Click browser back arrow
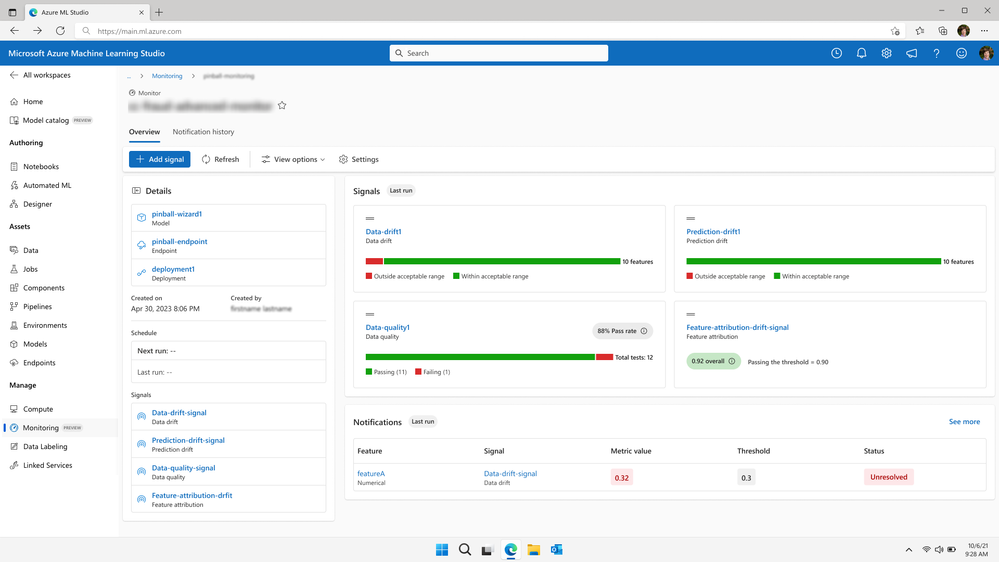The image size is (999, 562). 14,31
